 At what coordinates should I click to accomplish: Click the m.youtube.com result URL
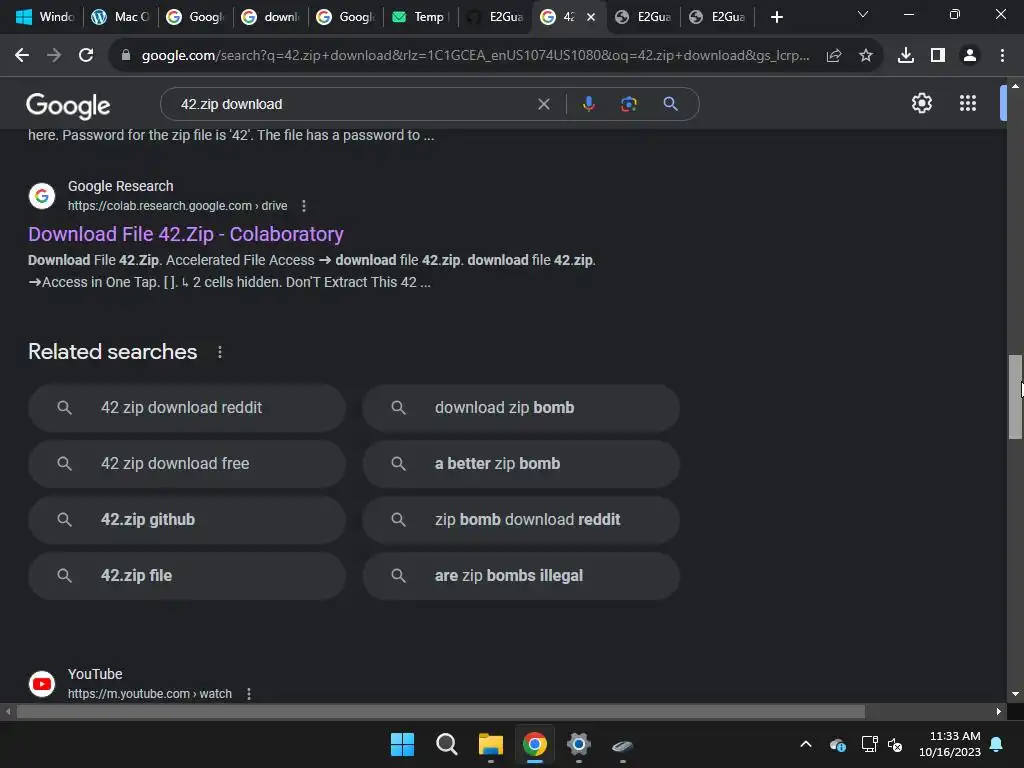coord(150,694)
